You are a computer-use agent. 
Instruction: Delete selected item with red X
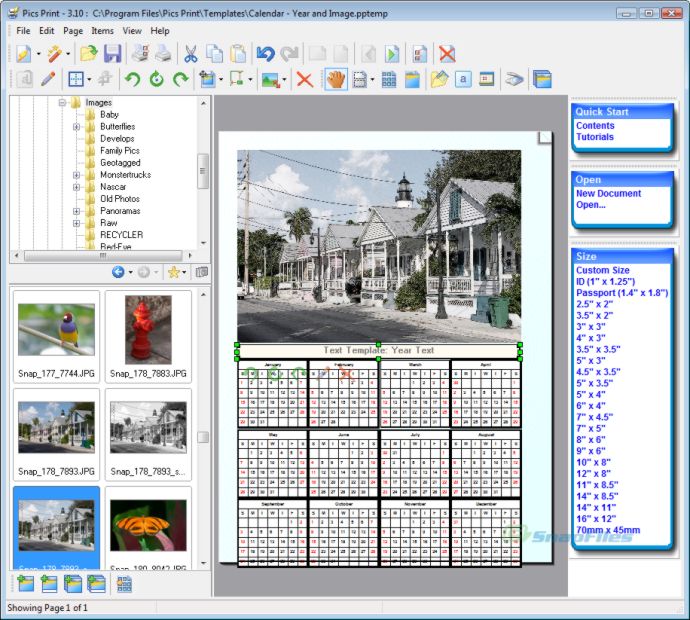pos(305,80)
